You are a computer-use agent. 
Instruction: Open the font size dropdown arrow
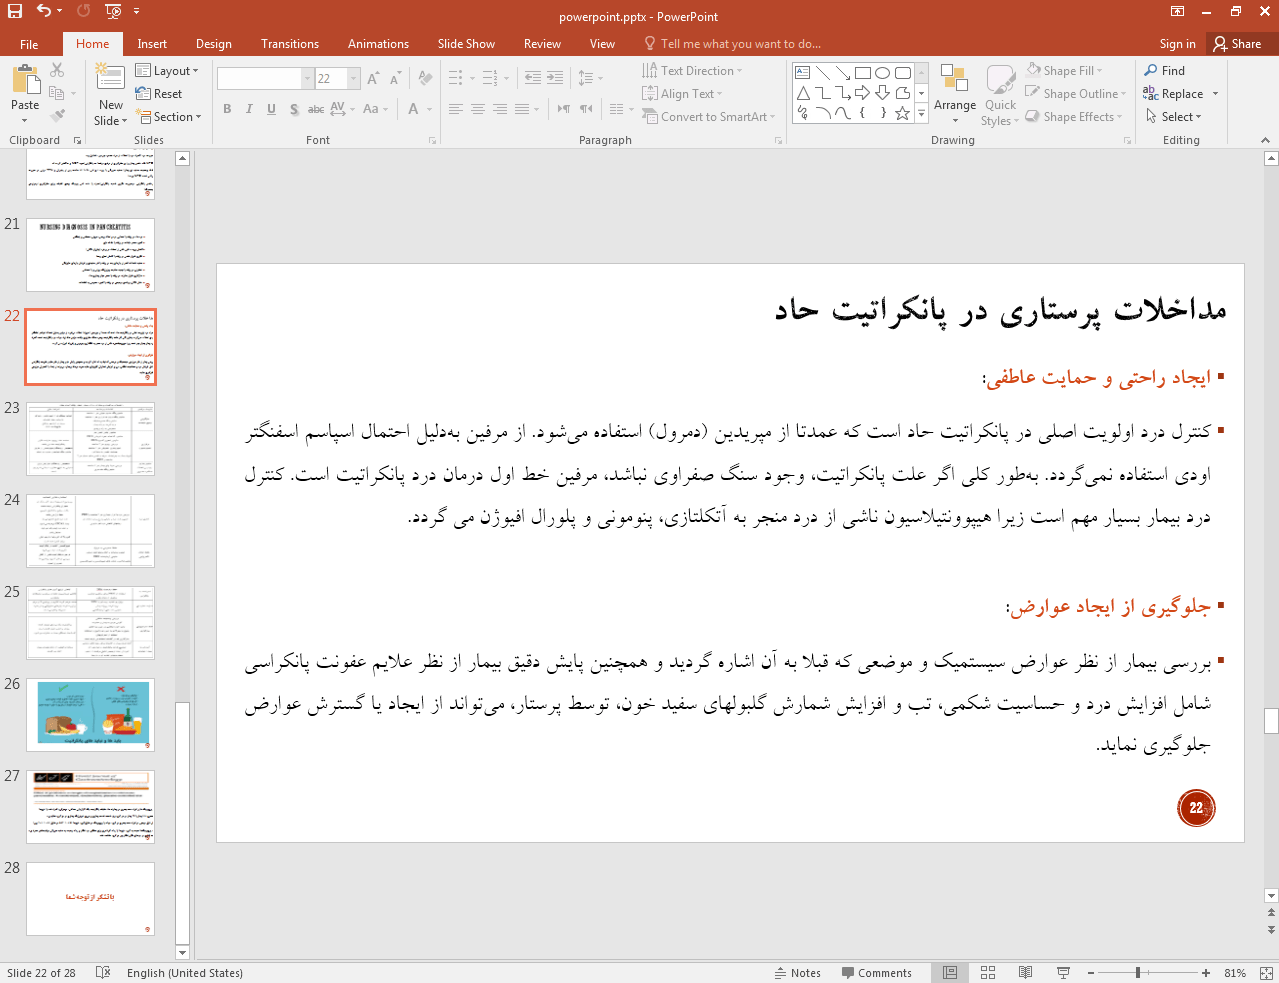[x=353, y=78]
